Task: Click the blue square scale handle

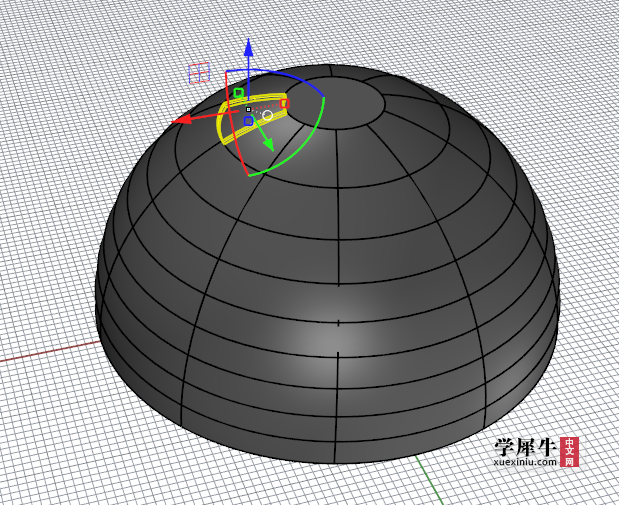Action: click(248, 121)
